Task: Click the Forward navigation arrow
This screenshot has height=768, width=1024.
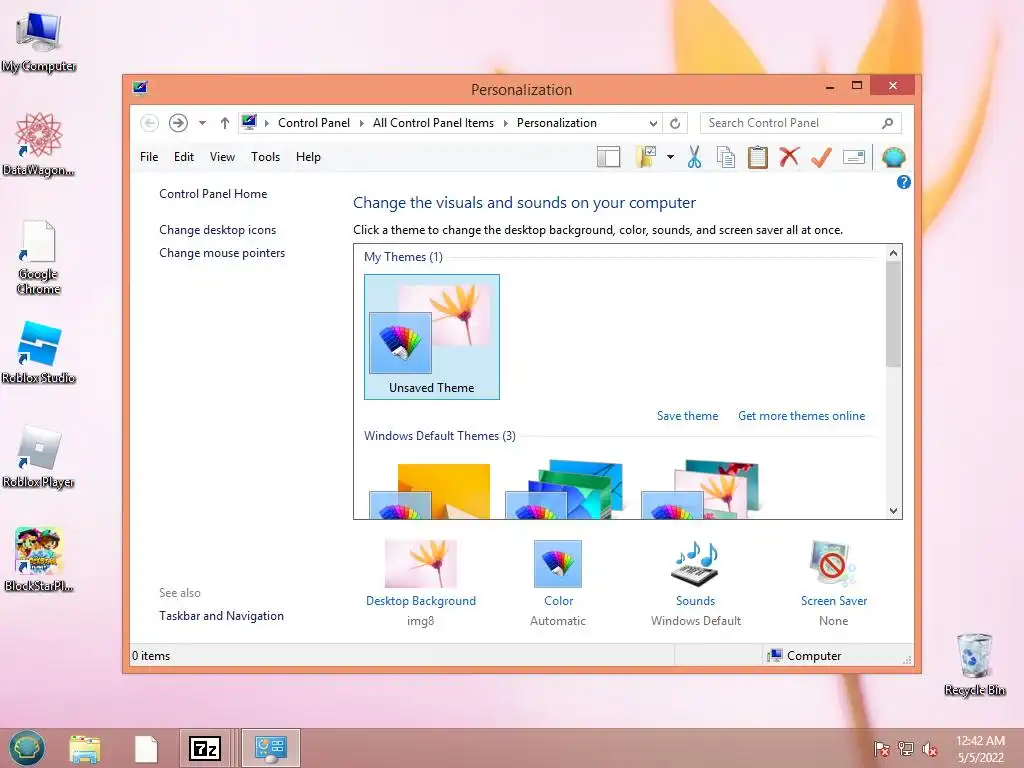Action: [x=178, y=123]
